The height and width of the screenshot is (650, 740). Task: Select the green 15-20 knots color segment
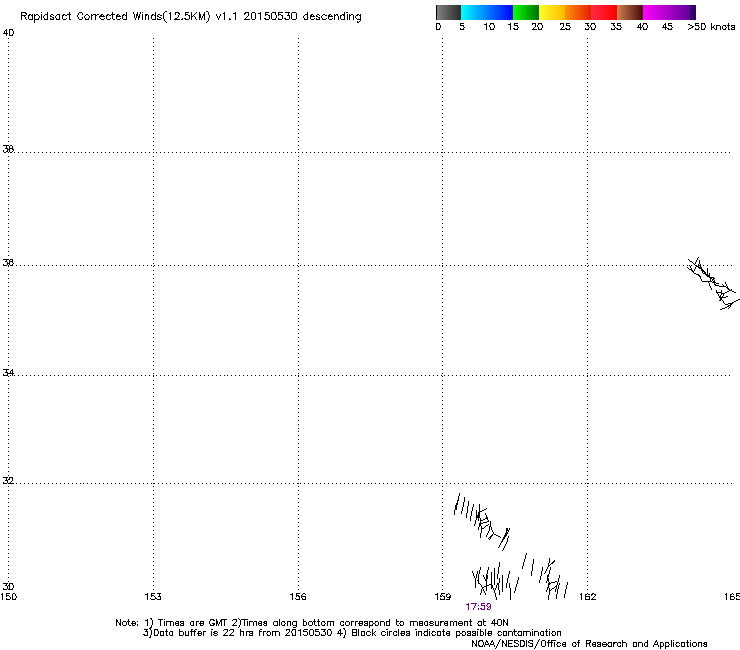pyautogui.click(x=526, y=12)
